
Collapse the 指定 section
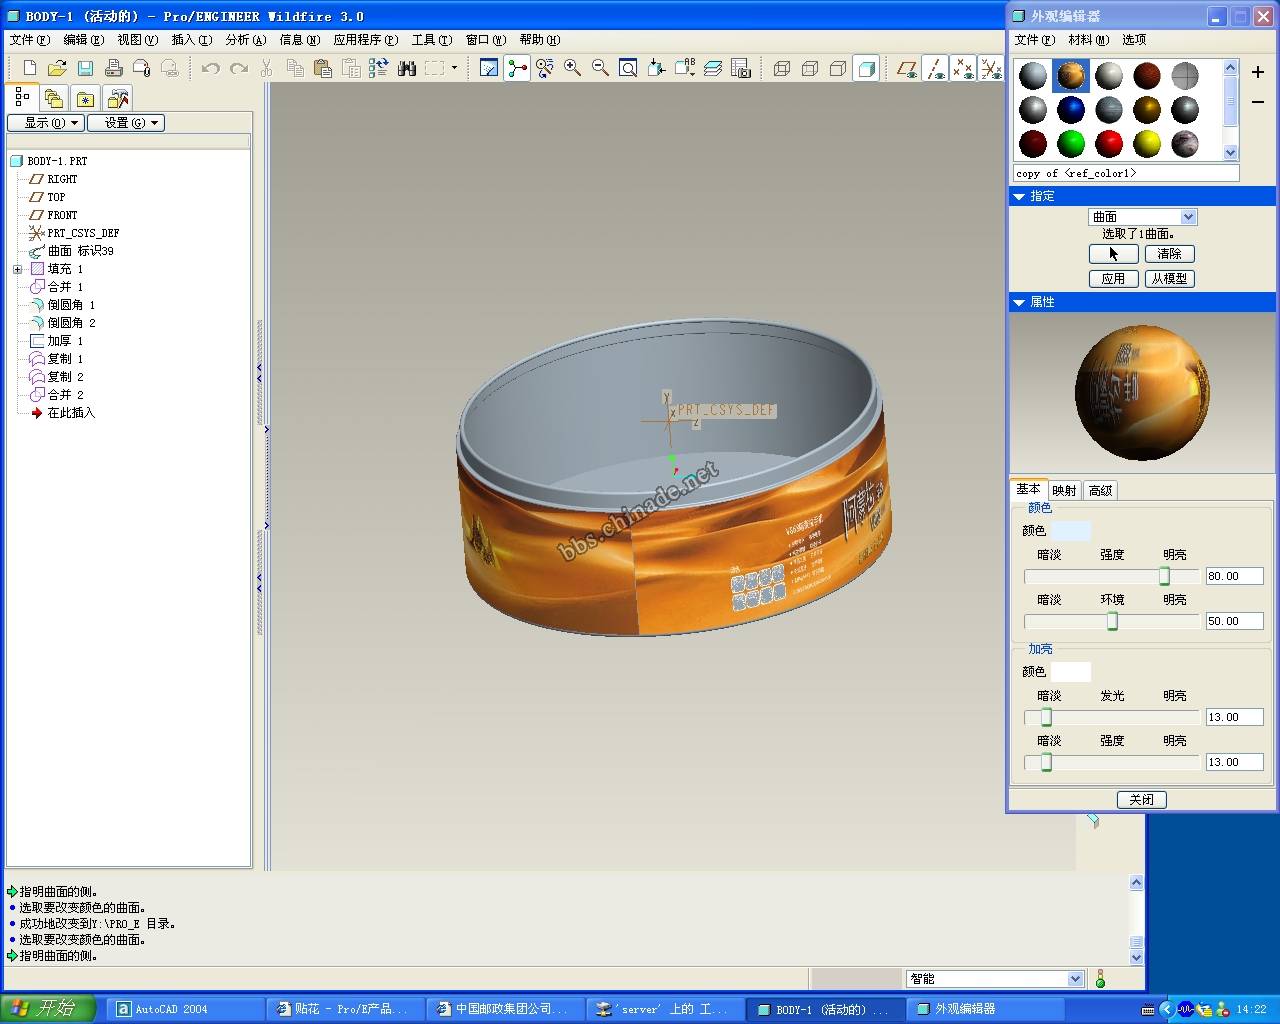click(1019, 196)
